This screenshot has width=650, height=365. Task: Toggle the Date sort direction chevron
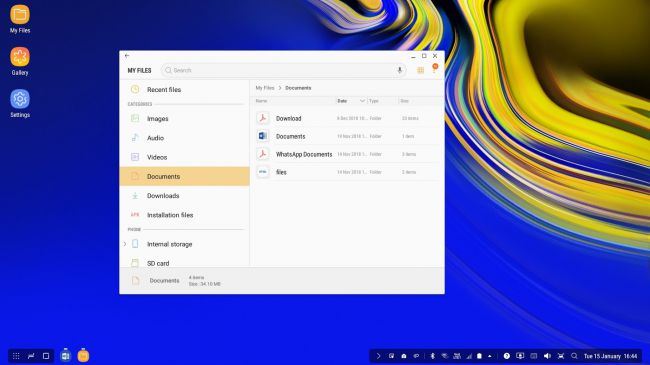[x=362, y=101]
